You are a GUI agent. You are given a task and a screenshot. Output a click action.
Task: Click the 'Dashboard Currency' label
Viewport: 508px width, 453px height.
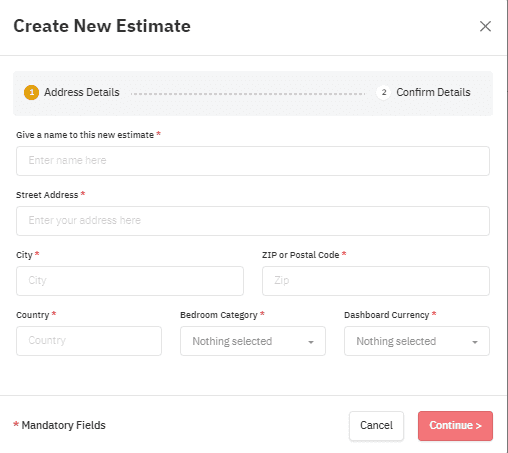[387, 315]
